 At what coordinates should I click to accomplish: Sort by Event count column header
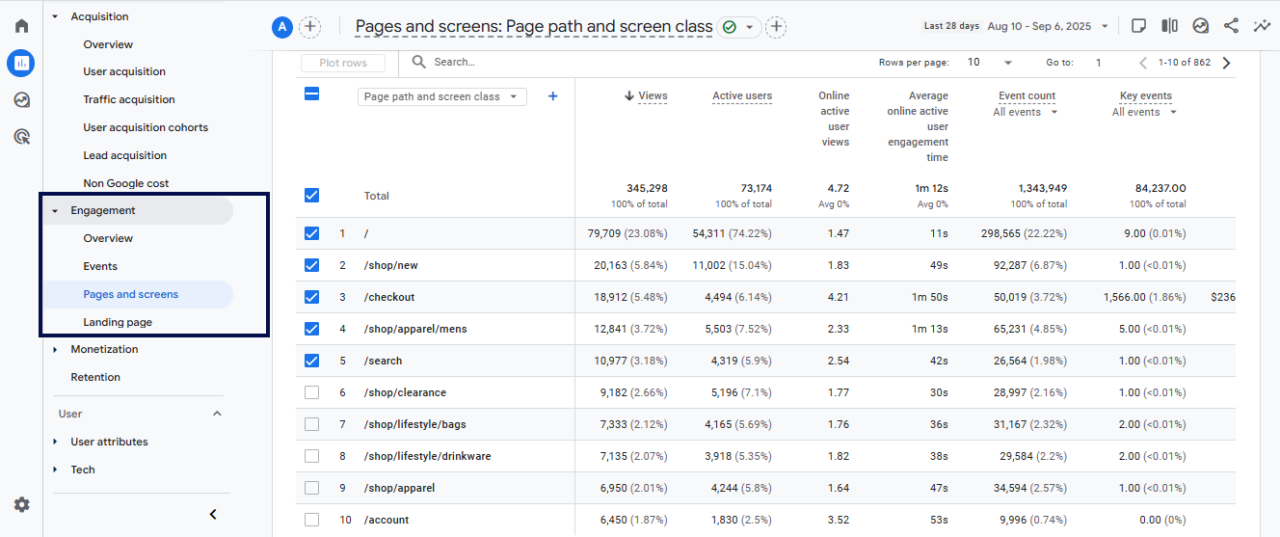(1027, 96)
